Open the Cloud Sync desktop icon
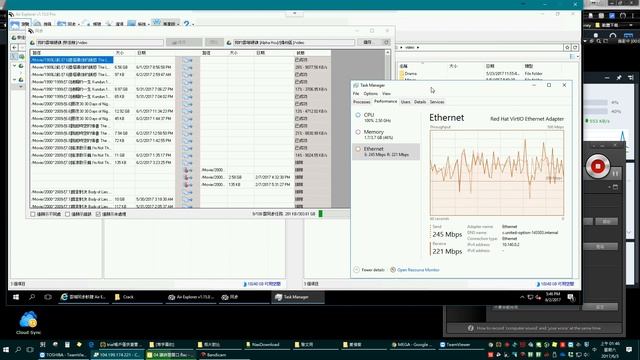 pyautogui.click(x=28, y=322)
